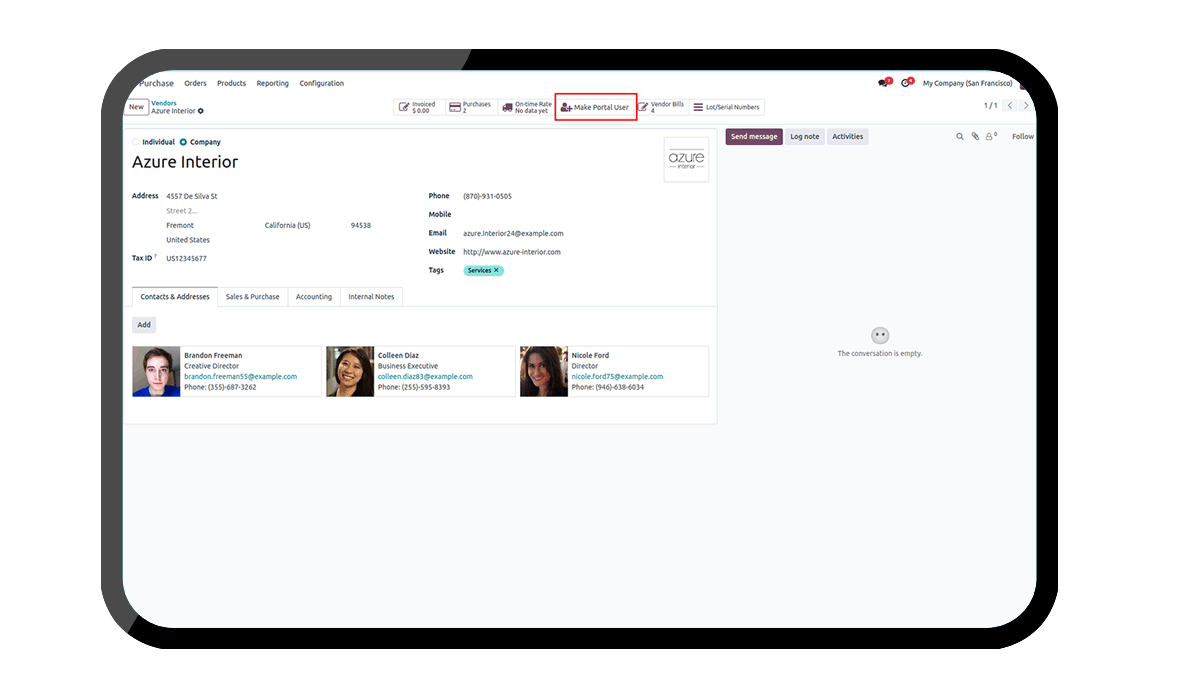Image resolution: width=1200 pixels, height=697 pixels.
Task: Click email nicole.ford75@example.com
Action: pyautogui.click(x=617, y=377)
